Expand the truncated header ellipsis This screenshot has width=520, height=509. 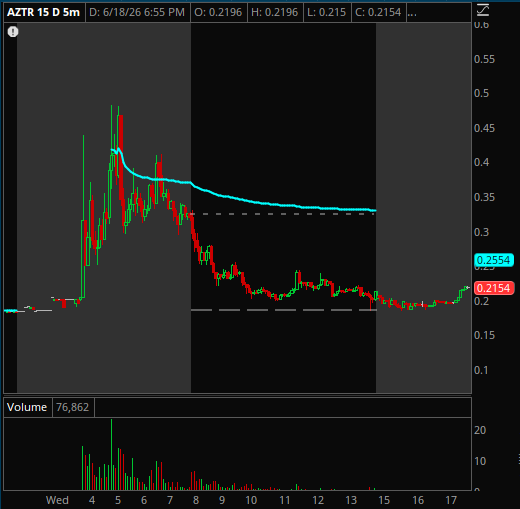(412, 13)
